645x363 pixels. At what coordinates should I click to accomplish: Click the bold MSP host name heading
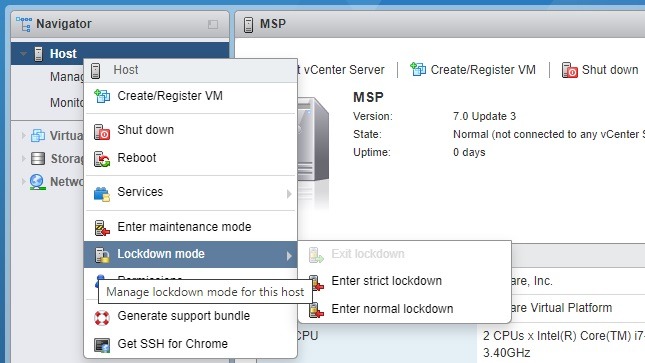[x=368, y=97]
